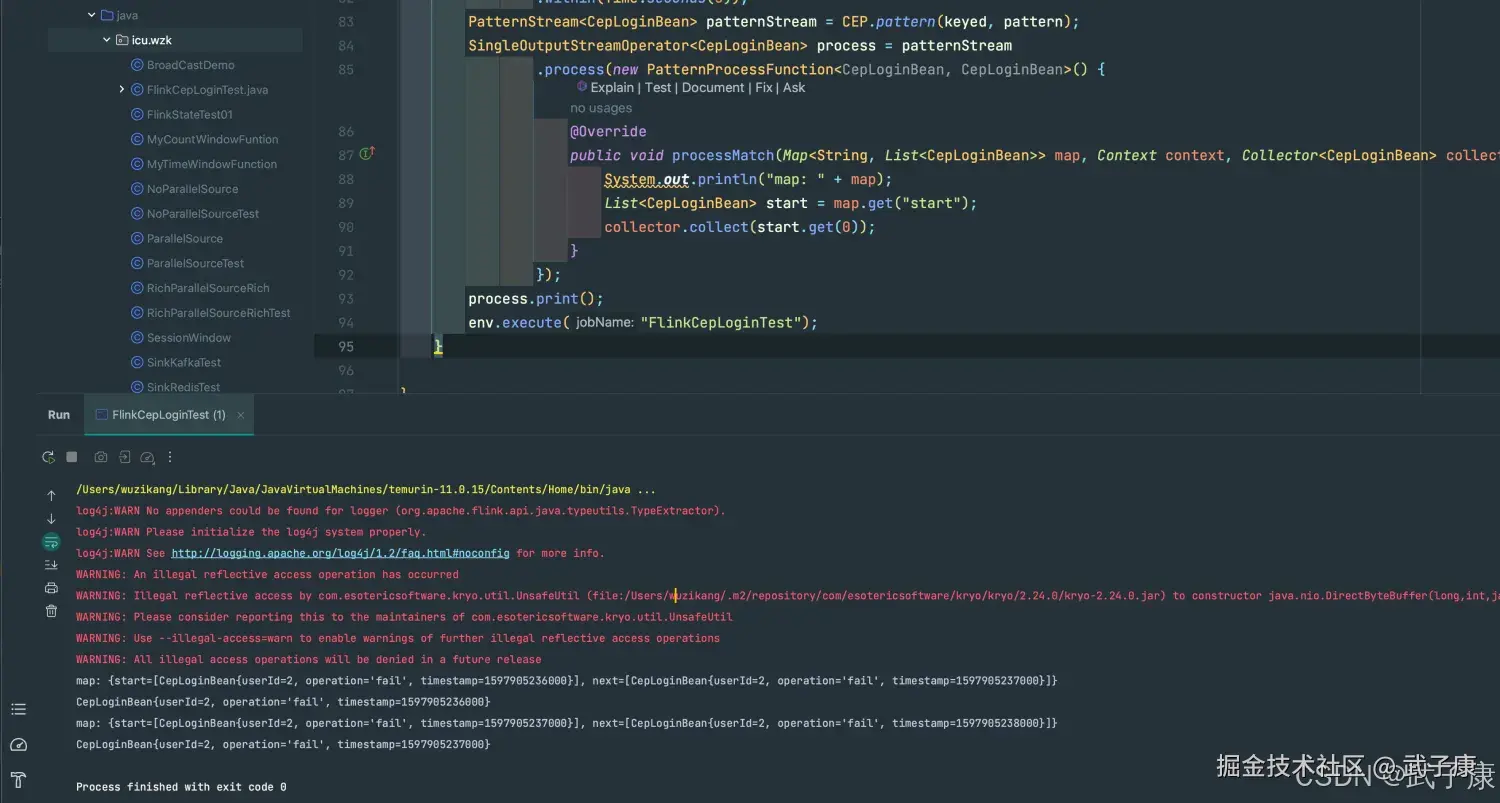Screen dimensions: 1500x803
Task: Click the Attach Debugger (arrow-into-box) icon
Action: (124, 457)
